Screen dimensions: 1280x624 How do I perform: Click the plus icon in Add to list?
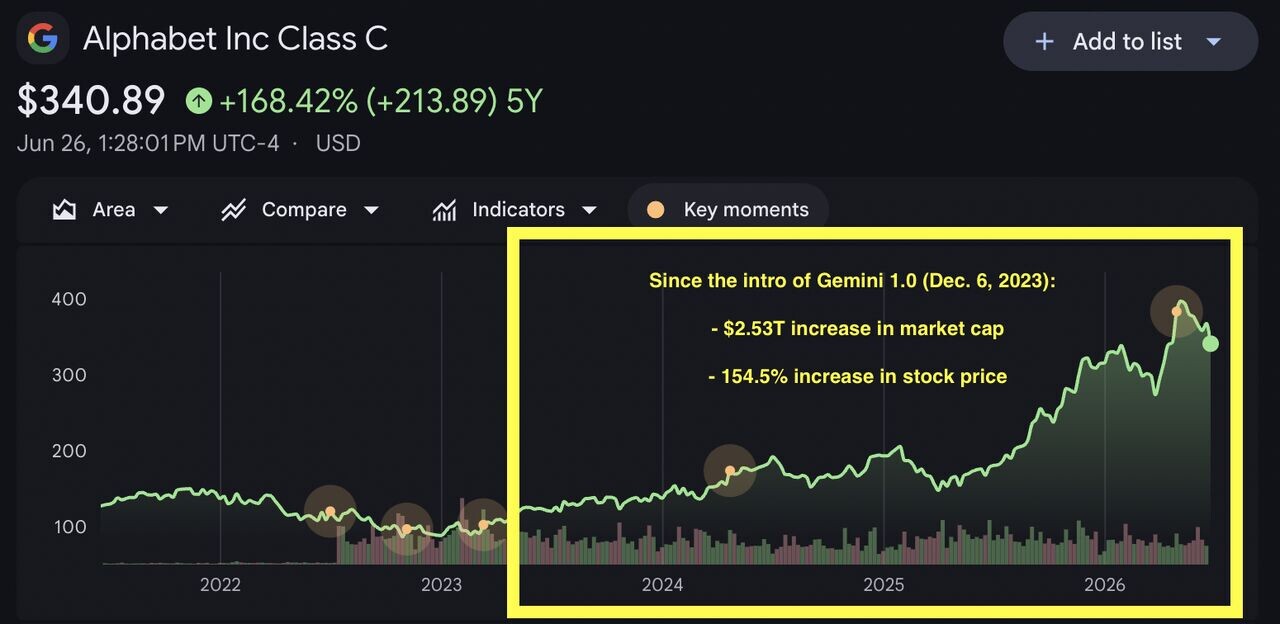pos(1044,42)
